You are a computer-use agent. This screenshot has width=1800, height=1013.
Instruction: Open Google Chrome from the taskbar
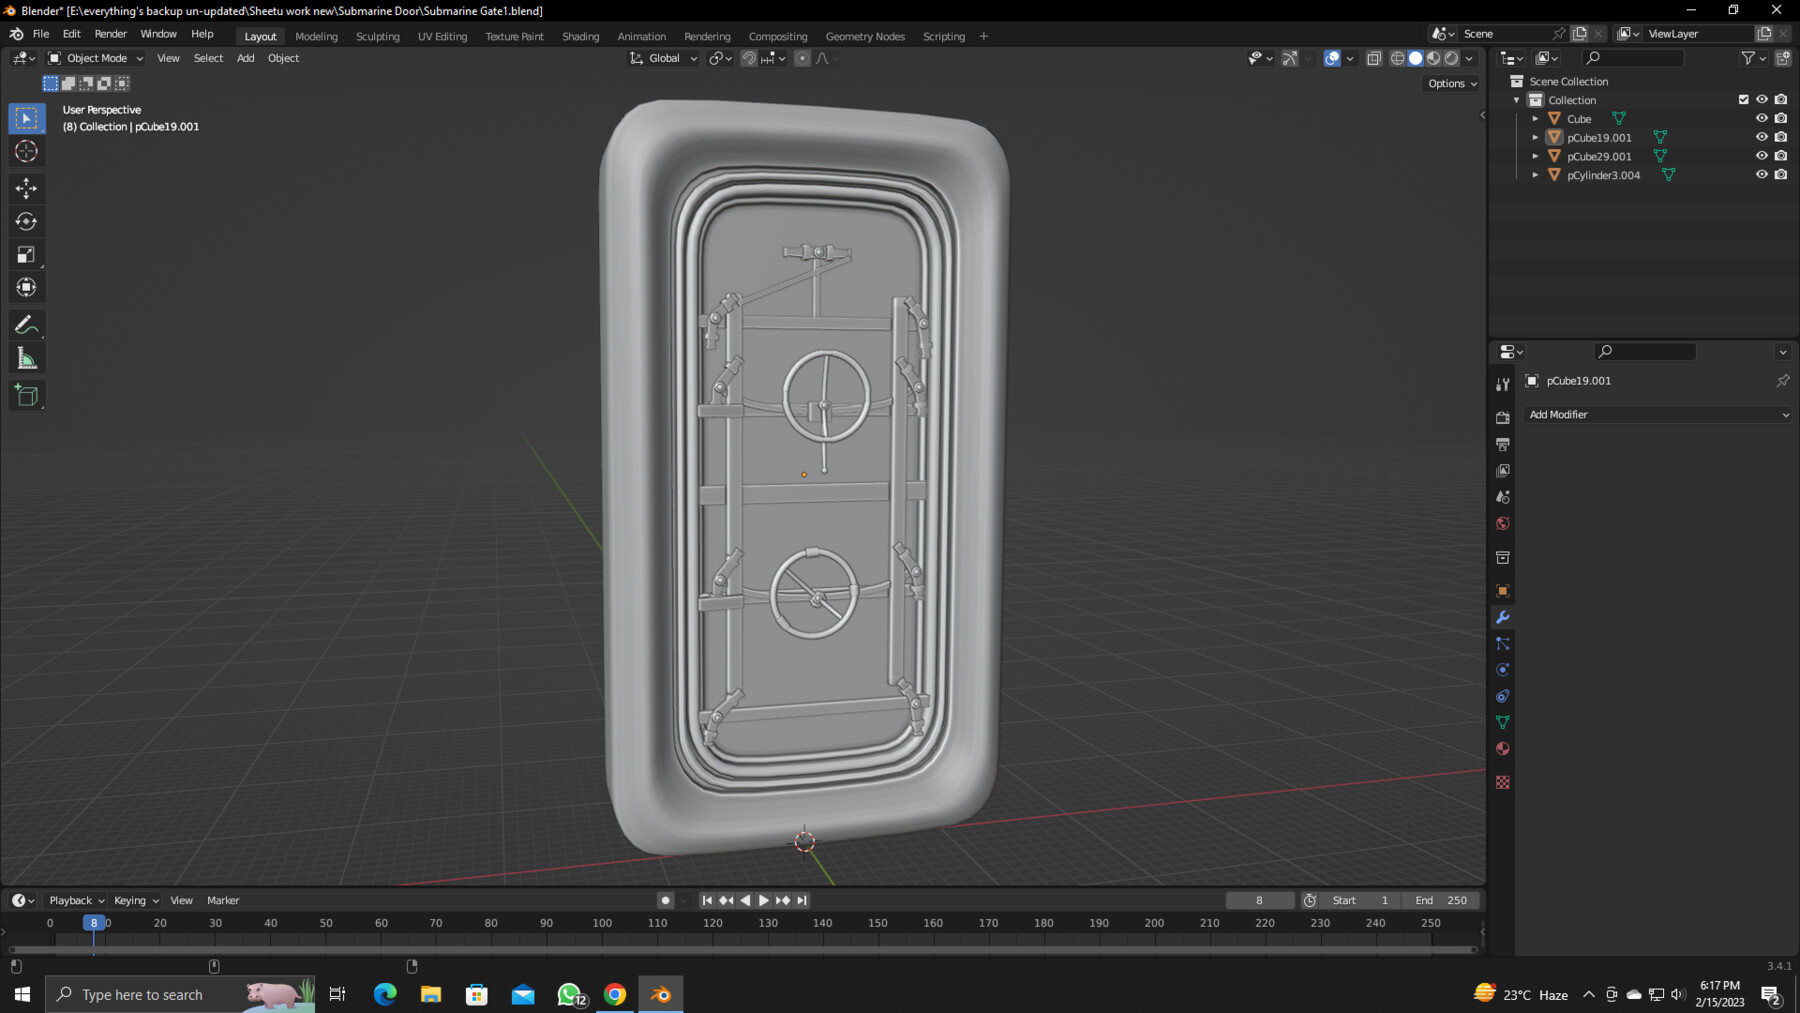(615, 994)
